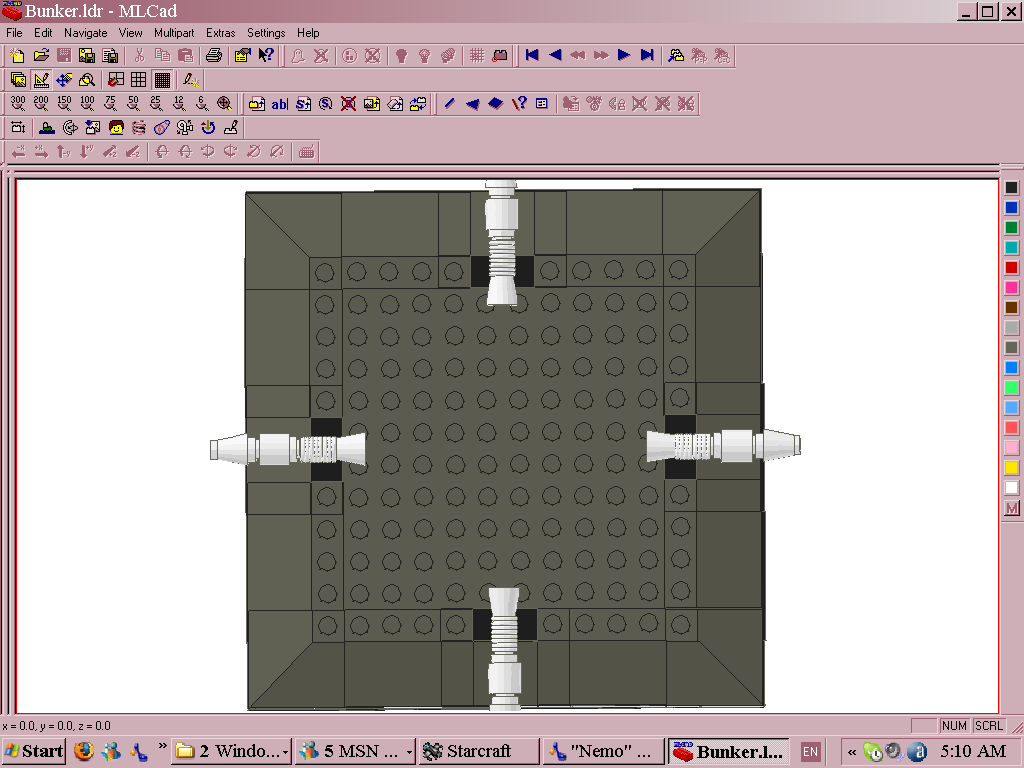Add an optional line primitive

tap(519, 103)
